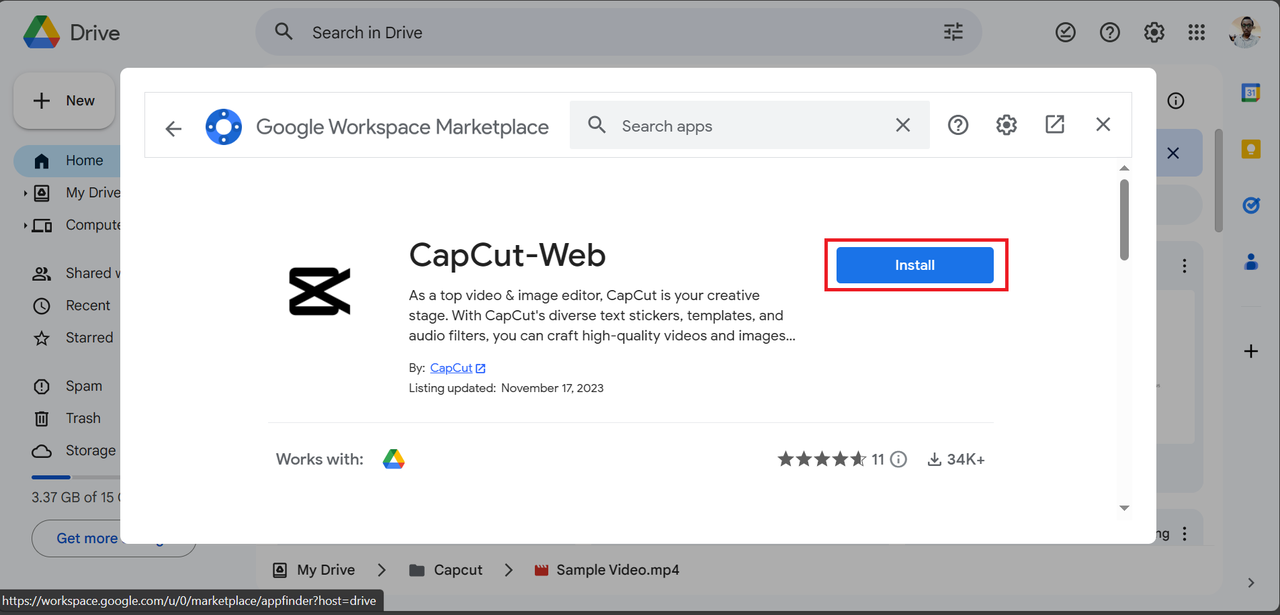The width and height of the screenshot is (1280, 615).
Task: Open Recent files
Action: [72, 305]
